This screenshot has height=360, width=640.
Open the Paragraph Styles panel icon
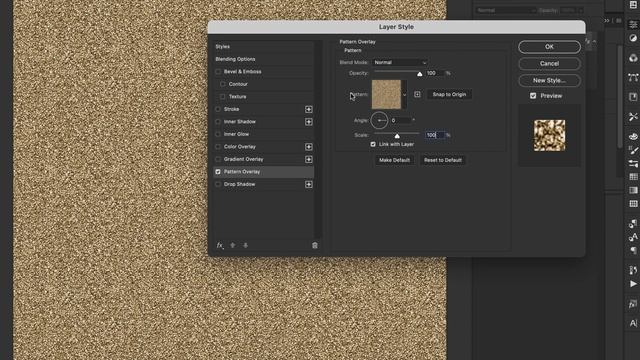tap(633, 223)
